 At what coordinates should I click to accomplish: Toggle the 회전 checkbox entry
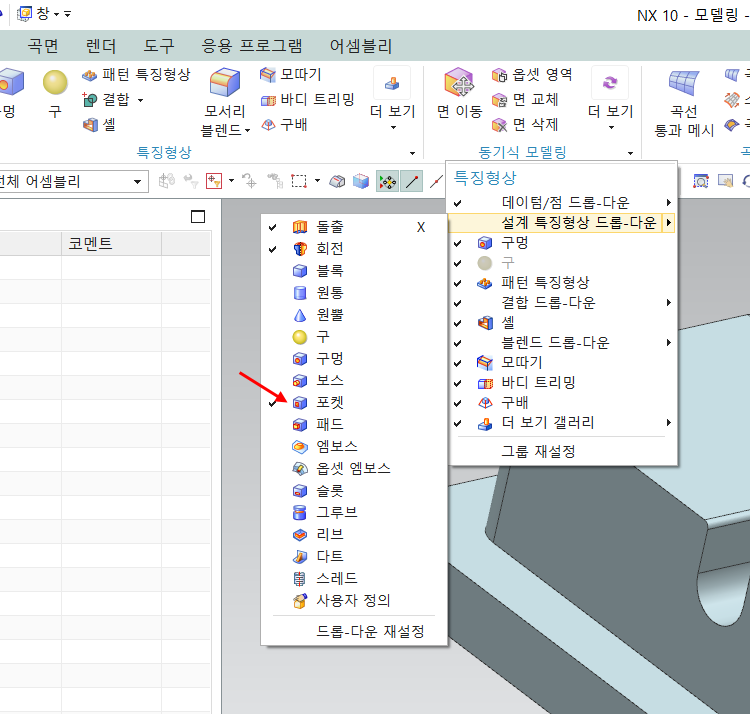(x=329, y=249)
